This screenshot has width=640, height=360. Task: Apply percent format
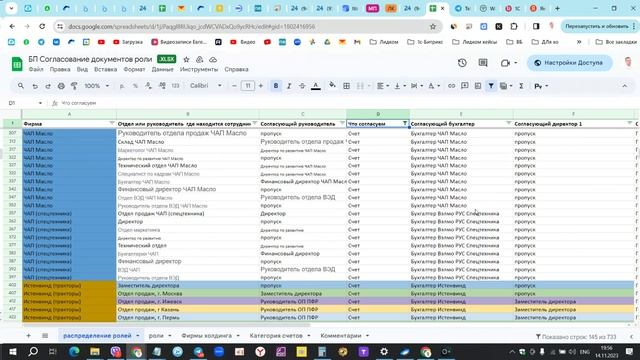pos(135,86)
